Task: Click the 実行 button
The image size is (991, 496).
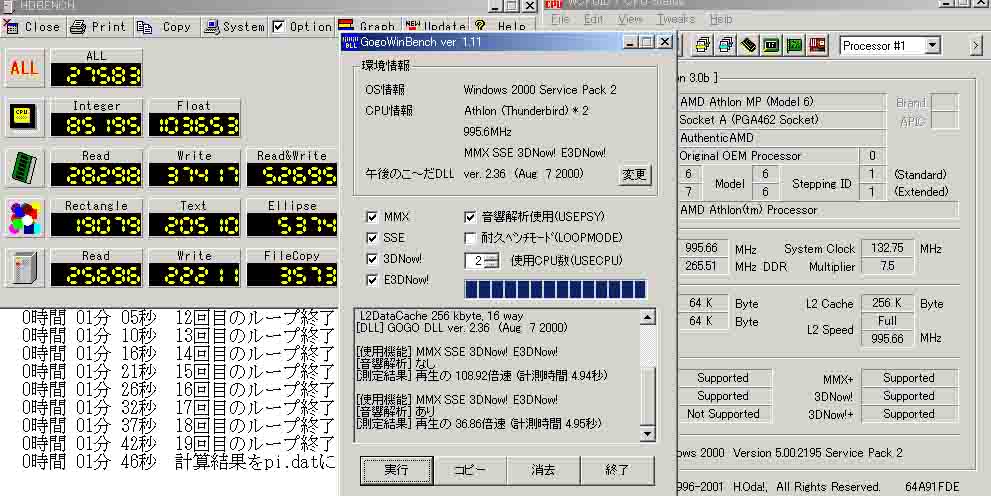Action: 396,470
